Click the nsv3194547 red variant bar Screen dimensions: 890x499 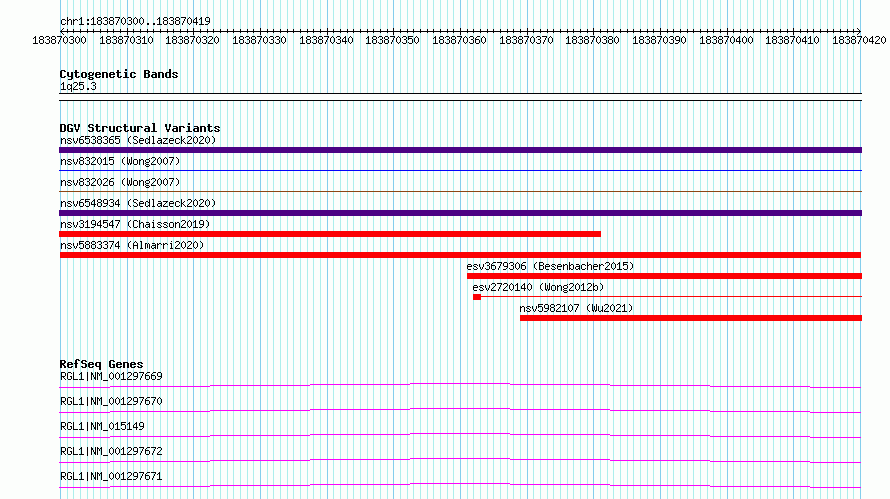pyautogui.click(x=330, y=234)
